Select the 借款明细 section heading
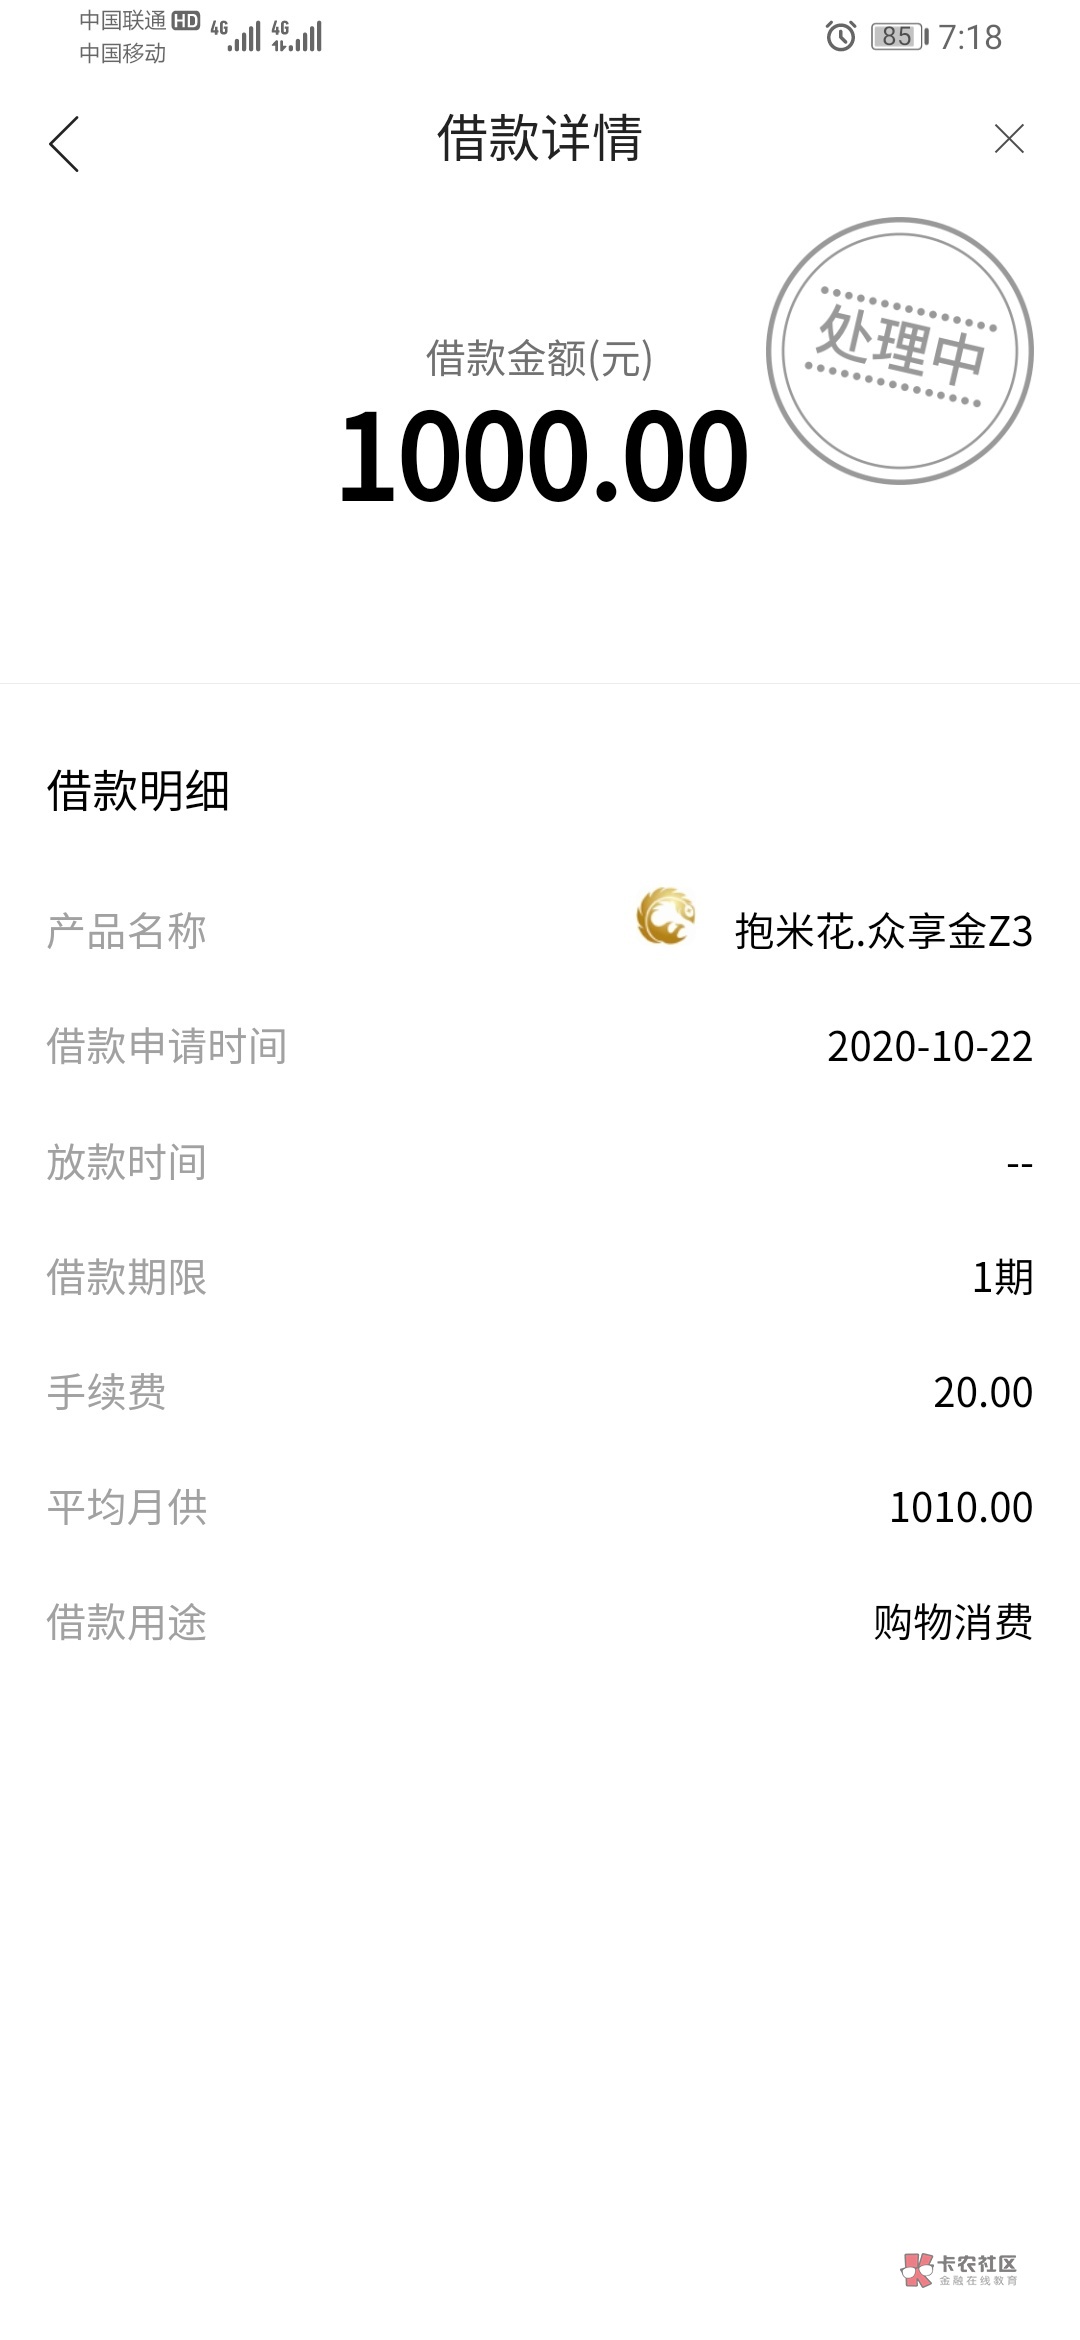1080x2340 pixels. [x=138, y=791]
